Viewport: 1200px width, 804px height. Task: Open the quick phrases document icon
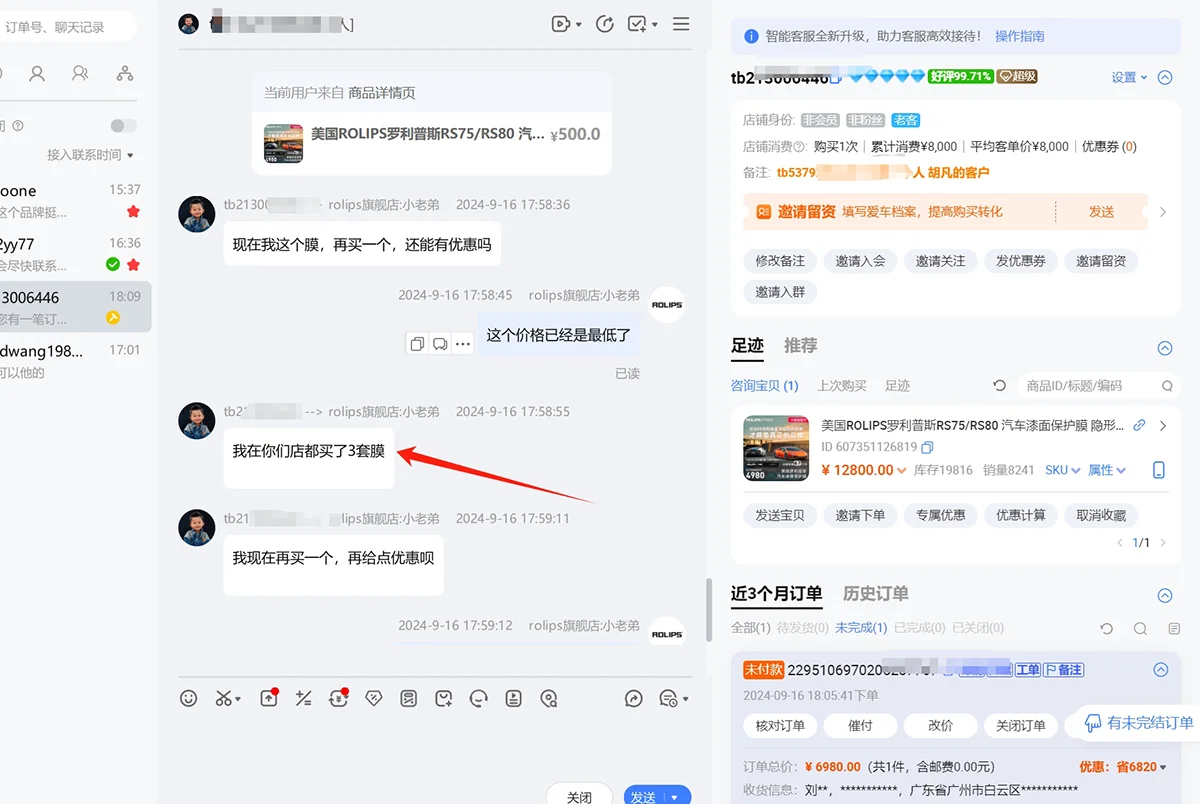pos(513,698)
